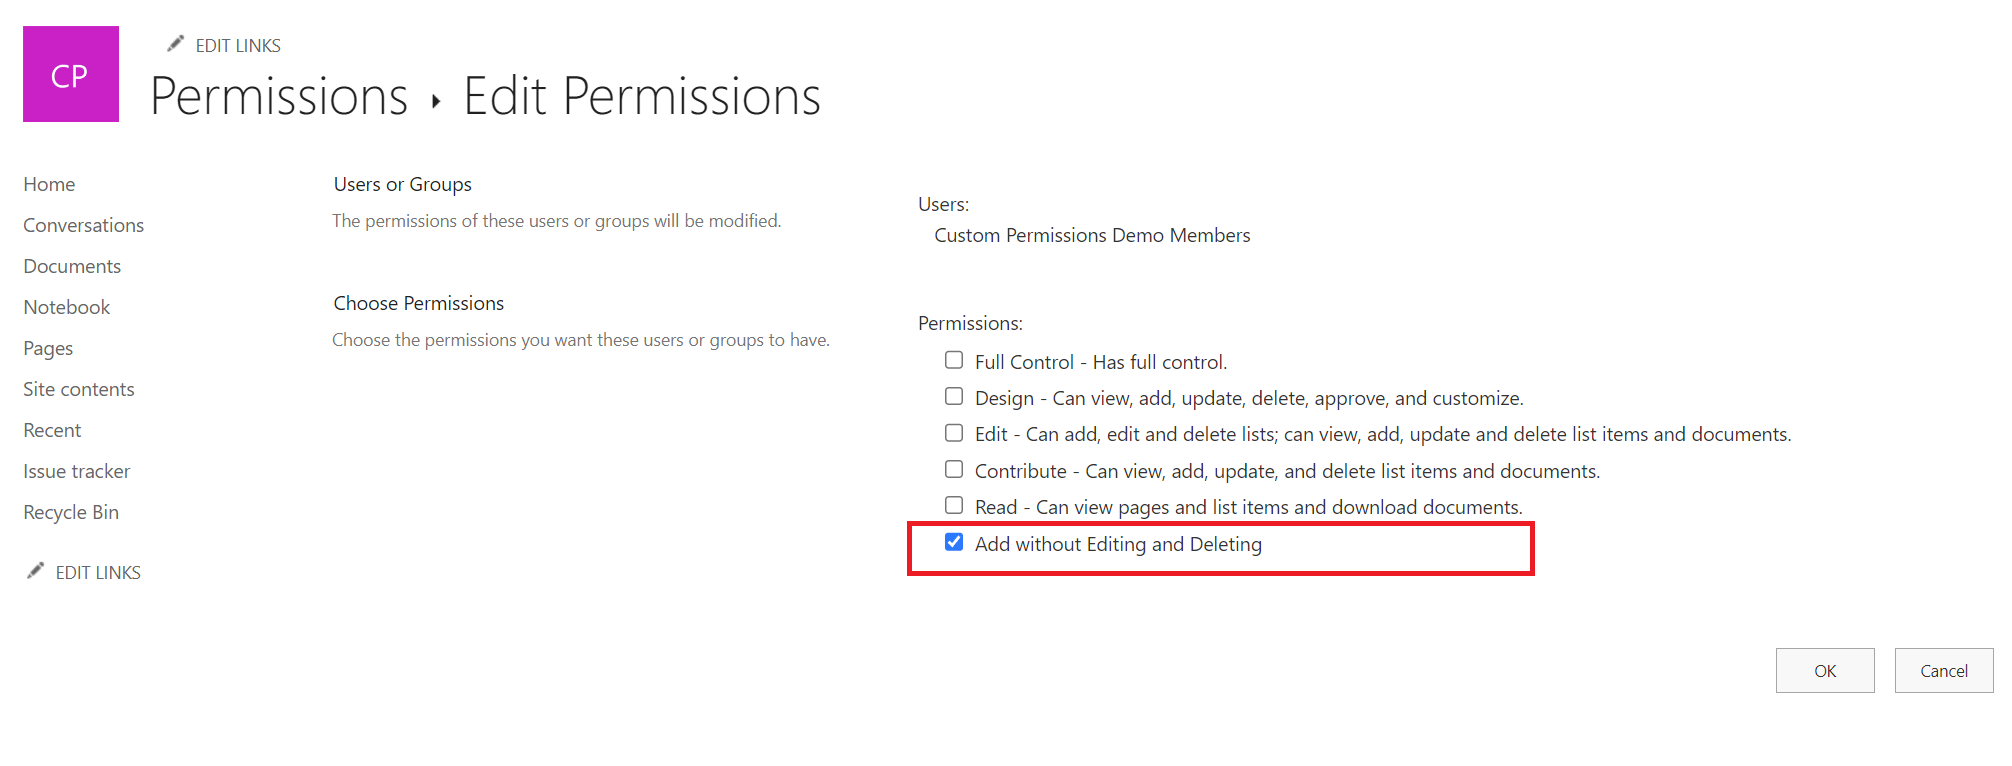Open the bottom EDIT LINKS option
The width and height of the screenshot is (2012, 766).
coord(97,571)
